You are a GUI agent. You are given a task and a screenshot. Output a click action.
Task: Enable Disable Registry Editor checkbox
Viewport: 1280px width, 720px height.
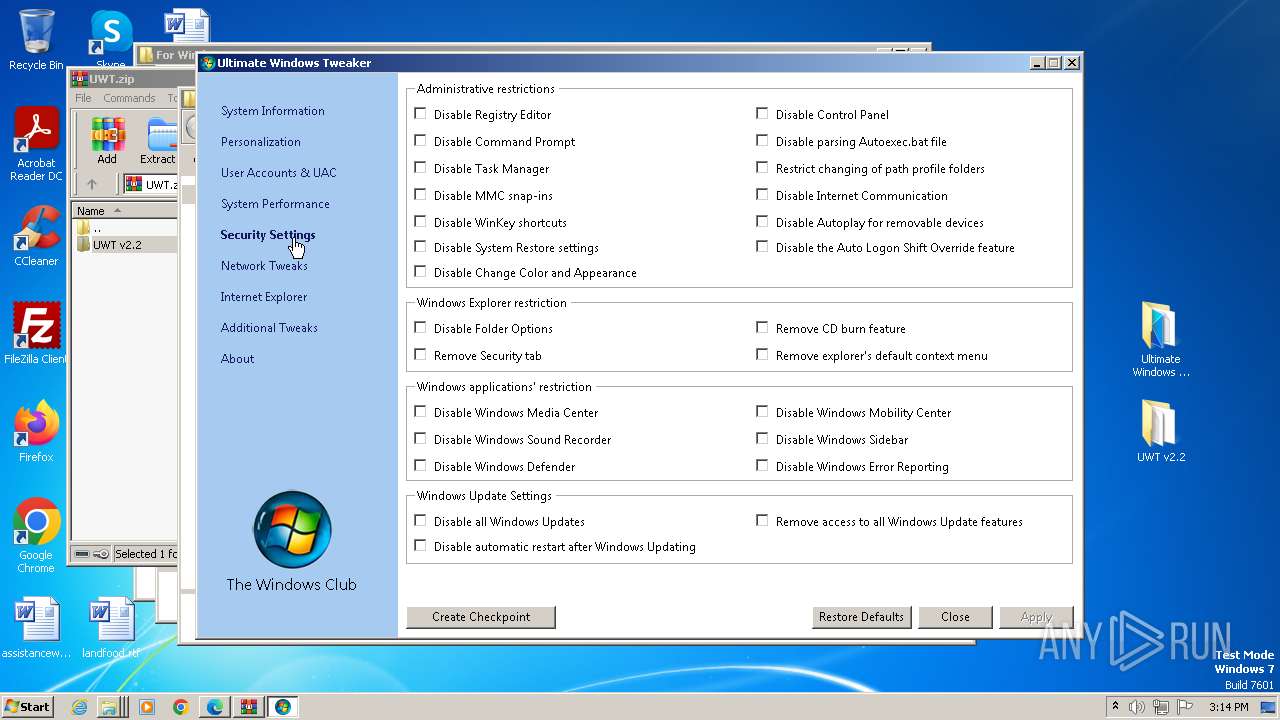420,114
